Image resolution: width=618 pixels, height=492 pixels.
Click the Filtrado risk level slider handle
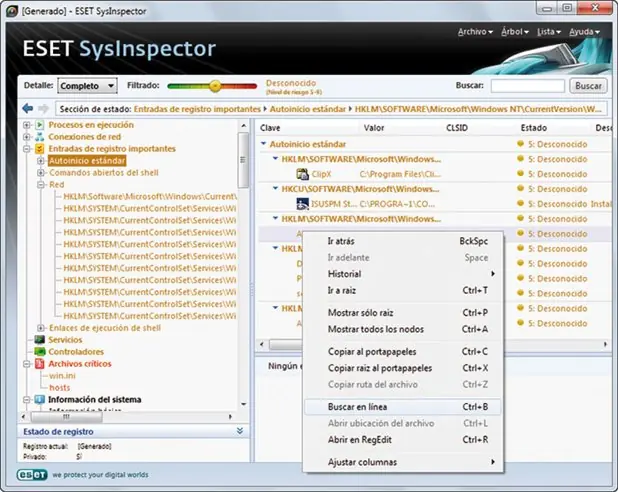tap(215, 86)
